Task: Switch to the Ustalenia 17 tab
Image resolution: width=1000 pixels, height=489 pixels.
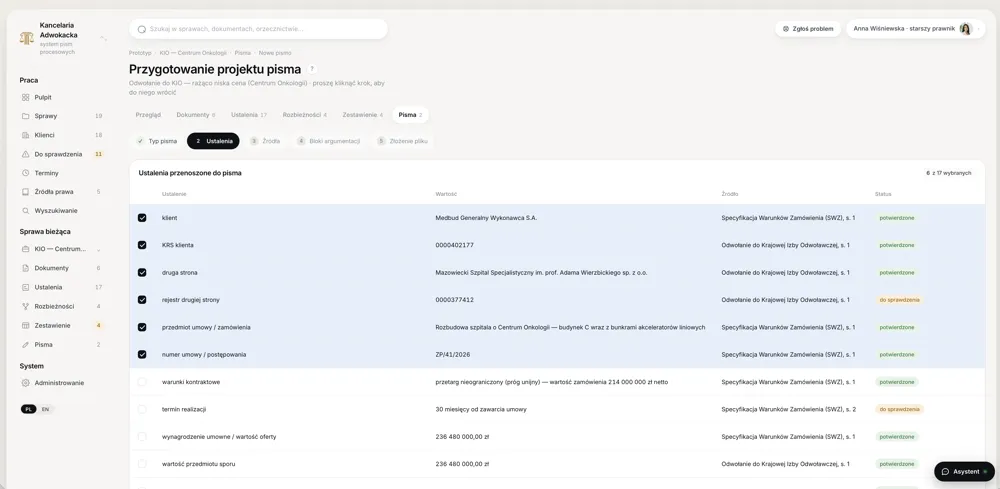Action: tap(249, 115)
